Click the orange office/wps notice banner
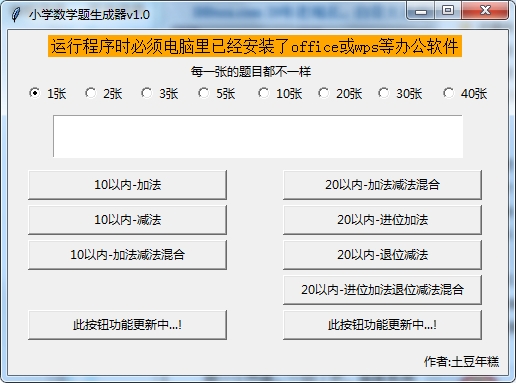The height and width of the screenshot is (383, 516). [255, 46]
